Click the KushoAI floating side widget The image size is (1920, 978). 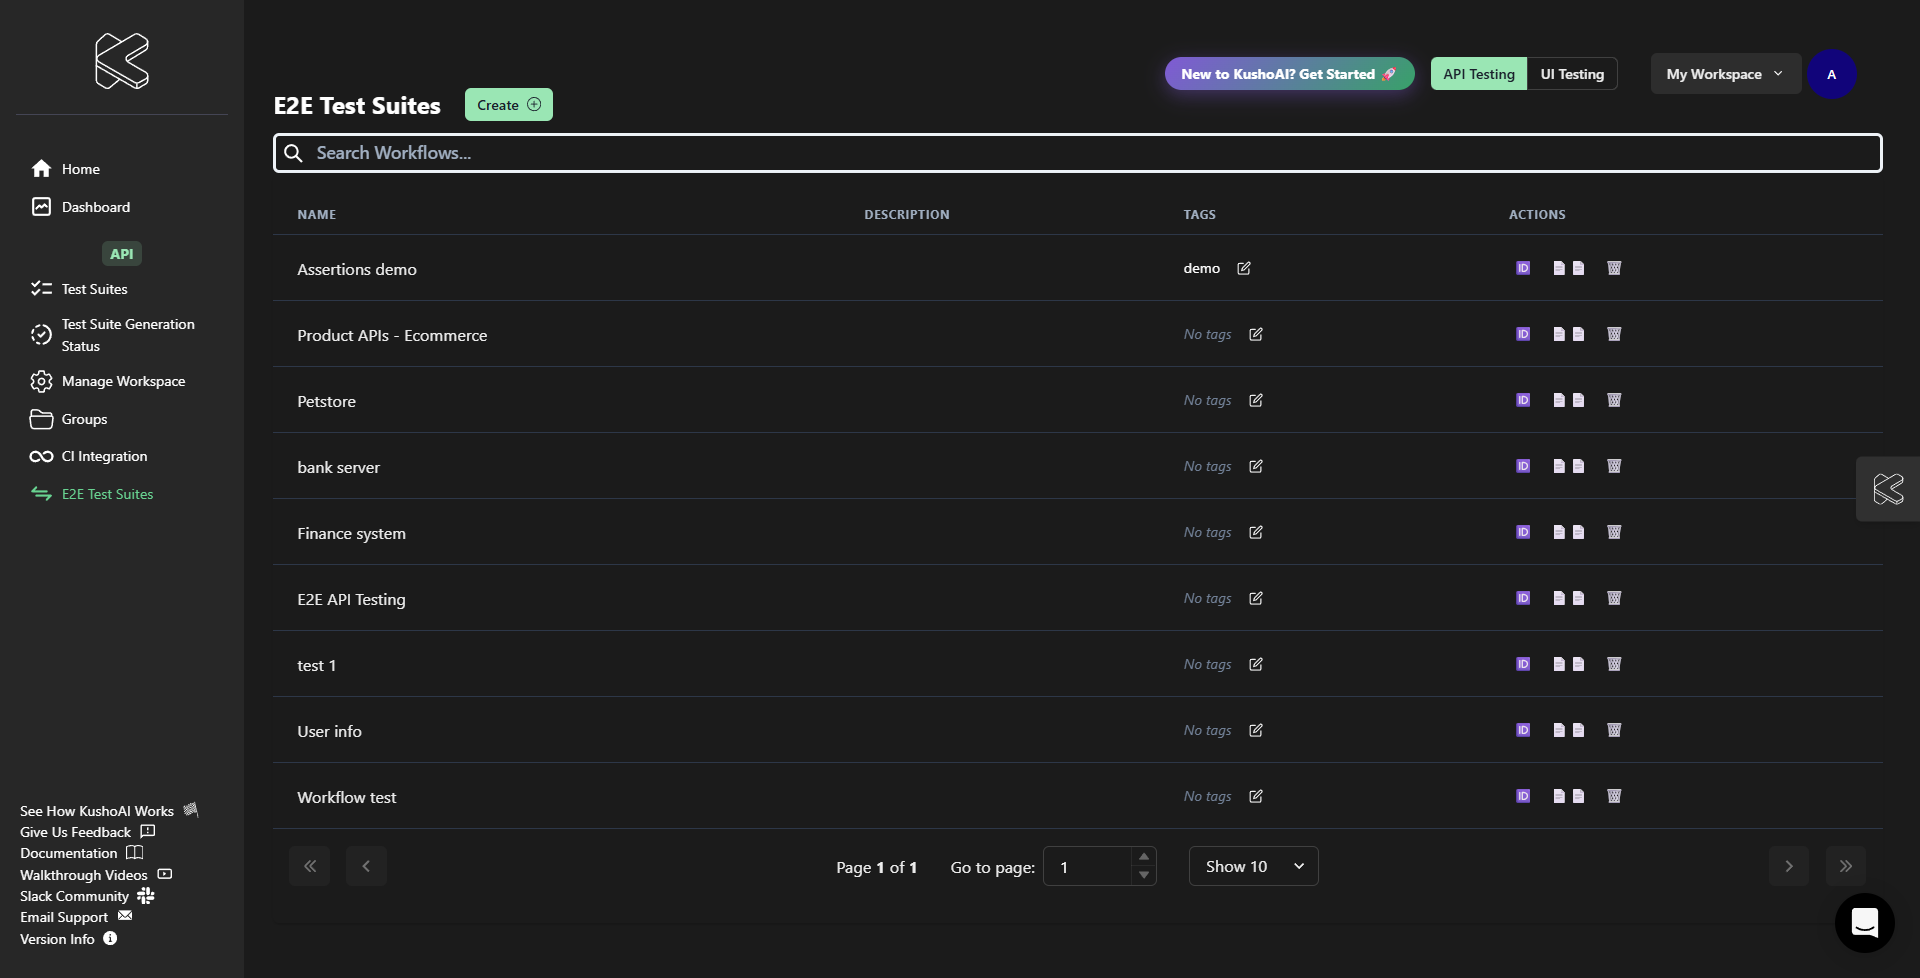(x=1888, y=489)
